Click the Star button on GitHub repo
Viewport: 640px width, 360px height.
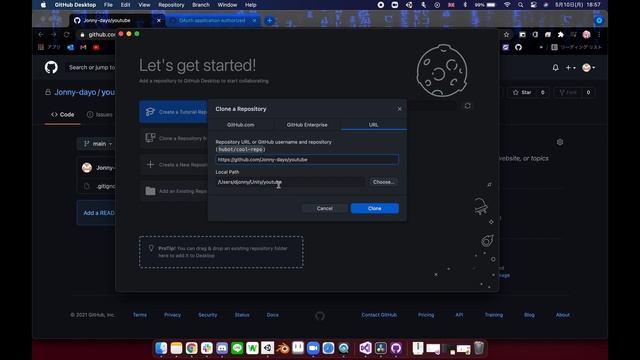click(x=522, y=92)
